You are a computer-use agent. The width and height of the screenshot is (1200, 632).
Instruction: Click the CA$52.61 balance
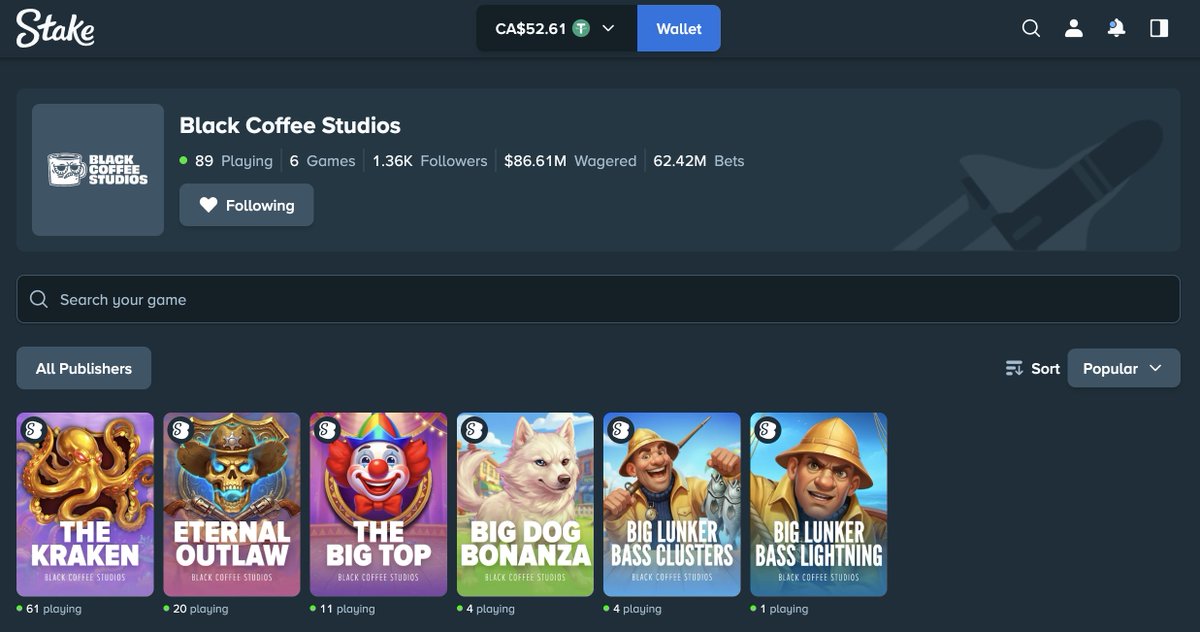pyautogui.click(x=531, y=29)
